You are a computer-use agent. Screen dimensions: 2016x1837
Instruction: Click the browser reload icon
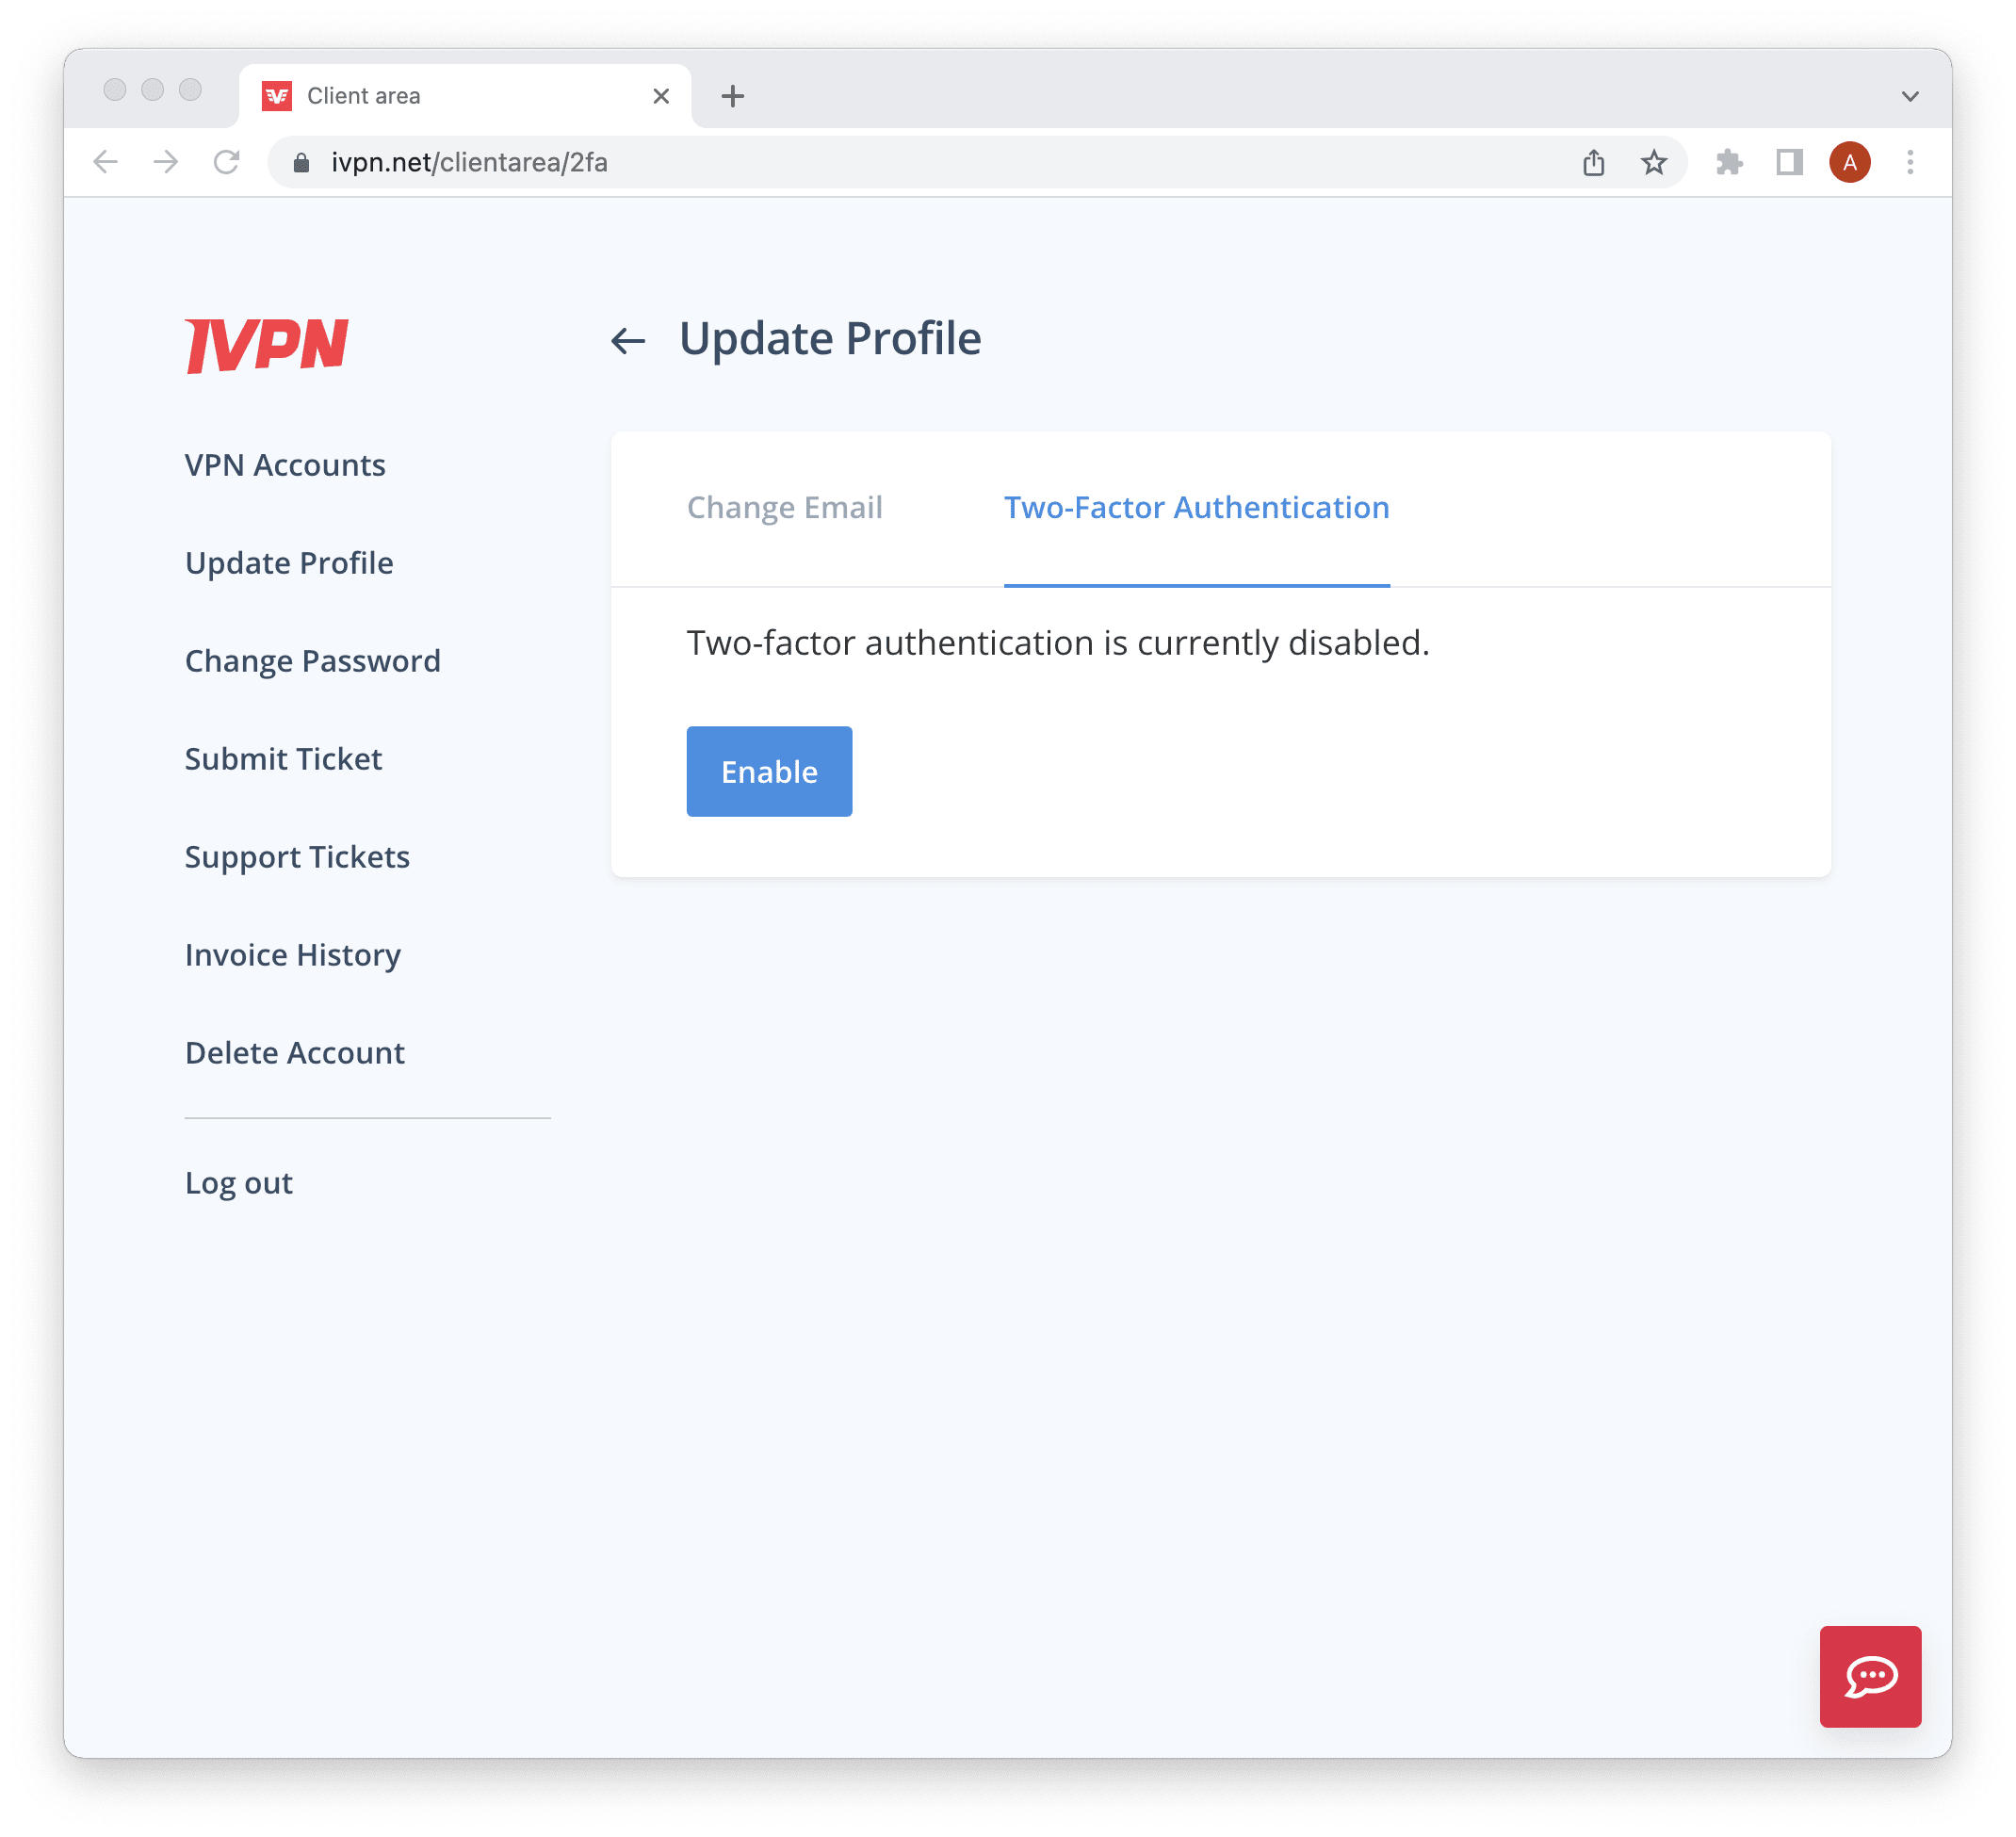(226, 162)
